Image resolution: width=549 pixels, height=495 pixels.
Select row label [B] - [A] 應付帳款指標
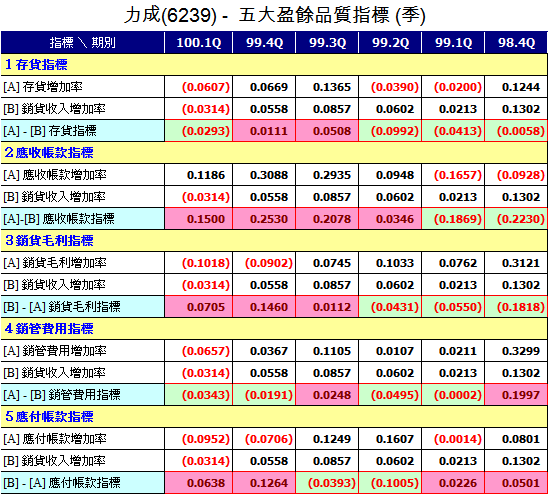click(x=62, y=483)
